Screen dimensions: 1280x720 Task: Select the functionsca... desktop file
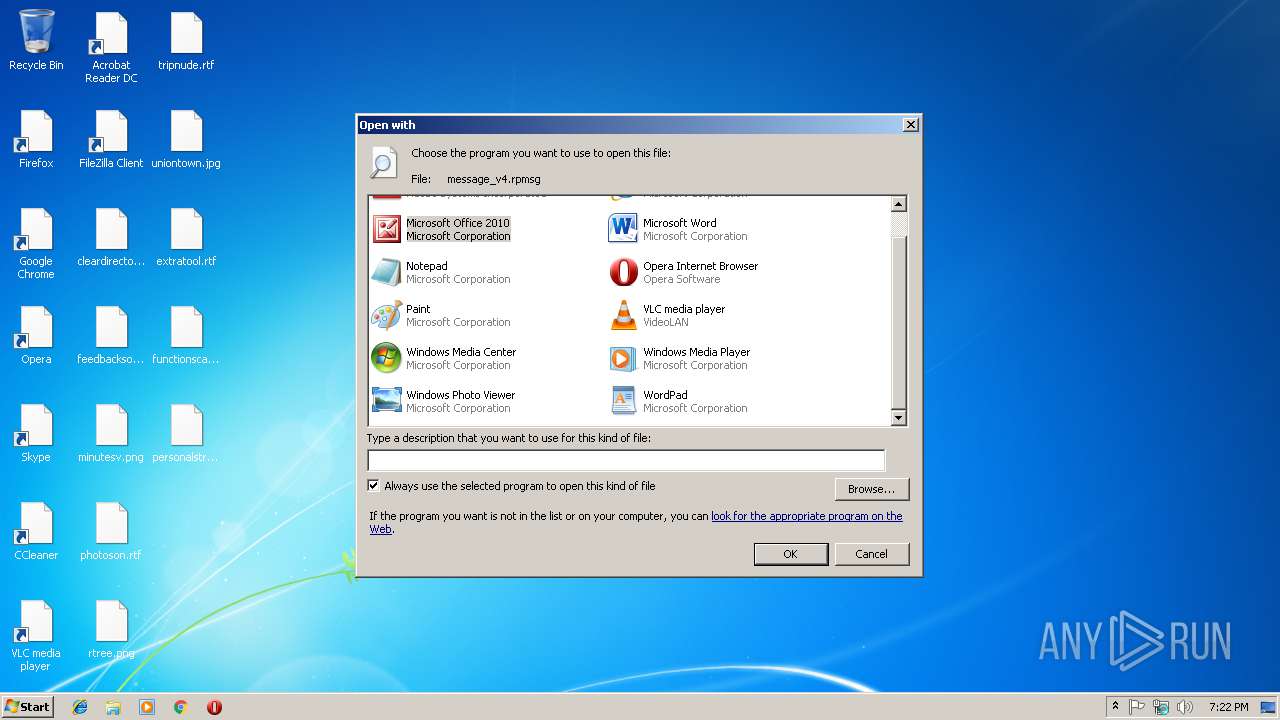click(186, 335)
